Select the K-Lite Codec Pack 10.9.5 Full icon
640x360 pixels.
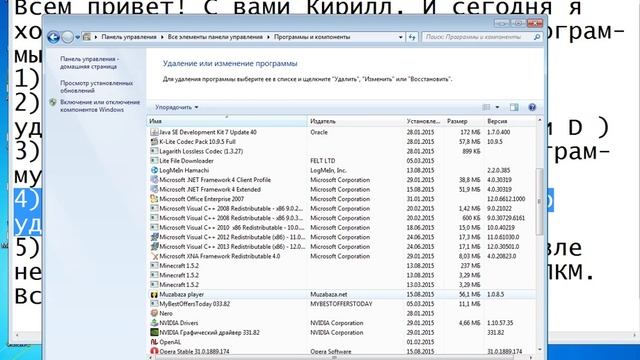coord(154,142)
